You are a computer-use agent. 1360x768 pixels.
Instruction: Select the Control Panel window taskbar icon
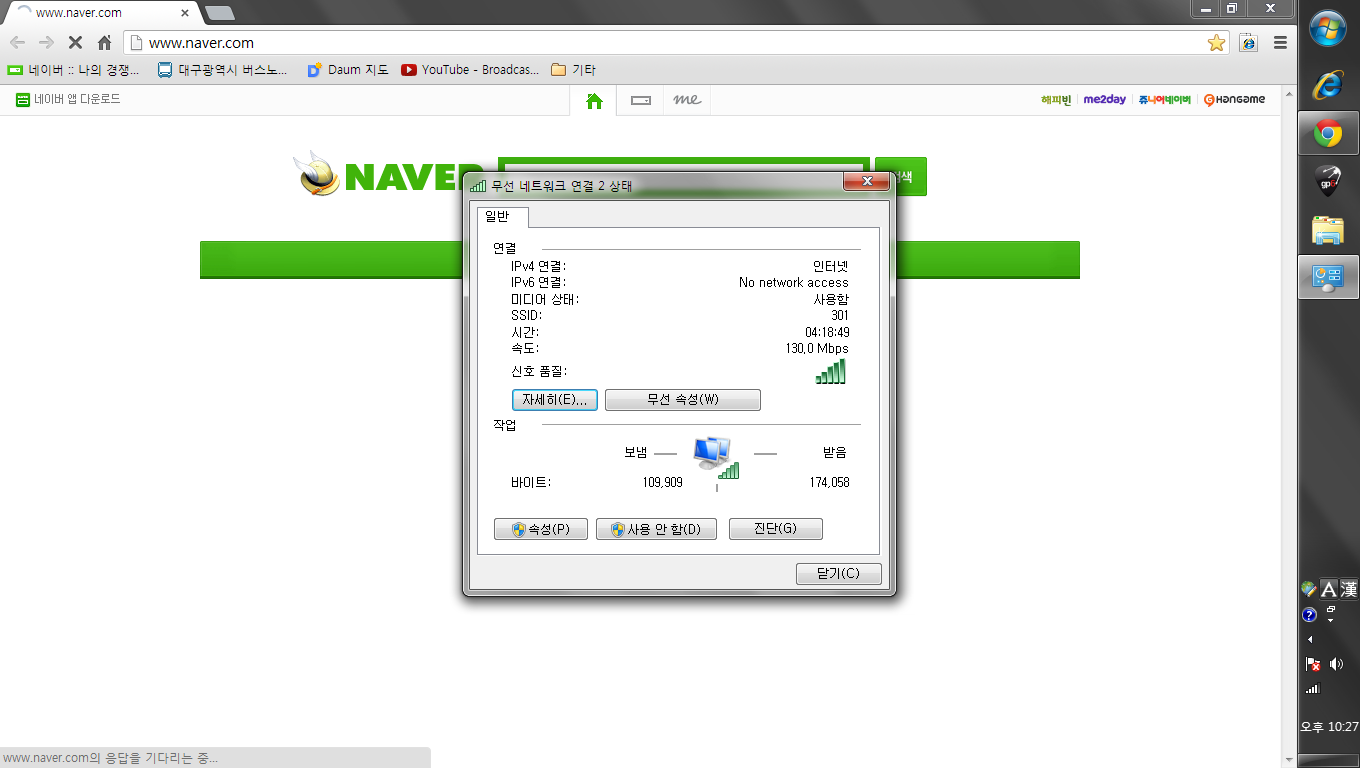(1328, 277)
